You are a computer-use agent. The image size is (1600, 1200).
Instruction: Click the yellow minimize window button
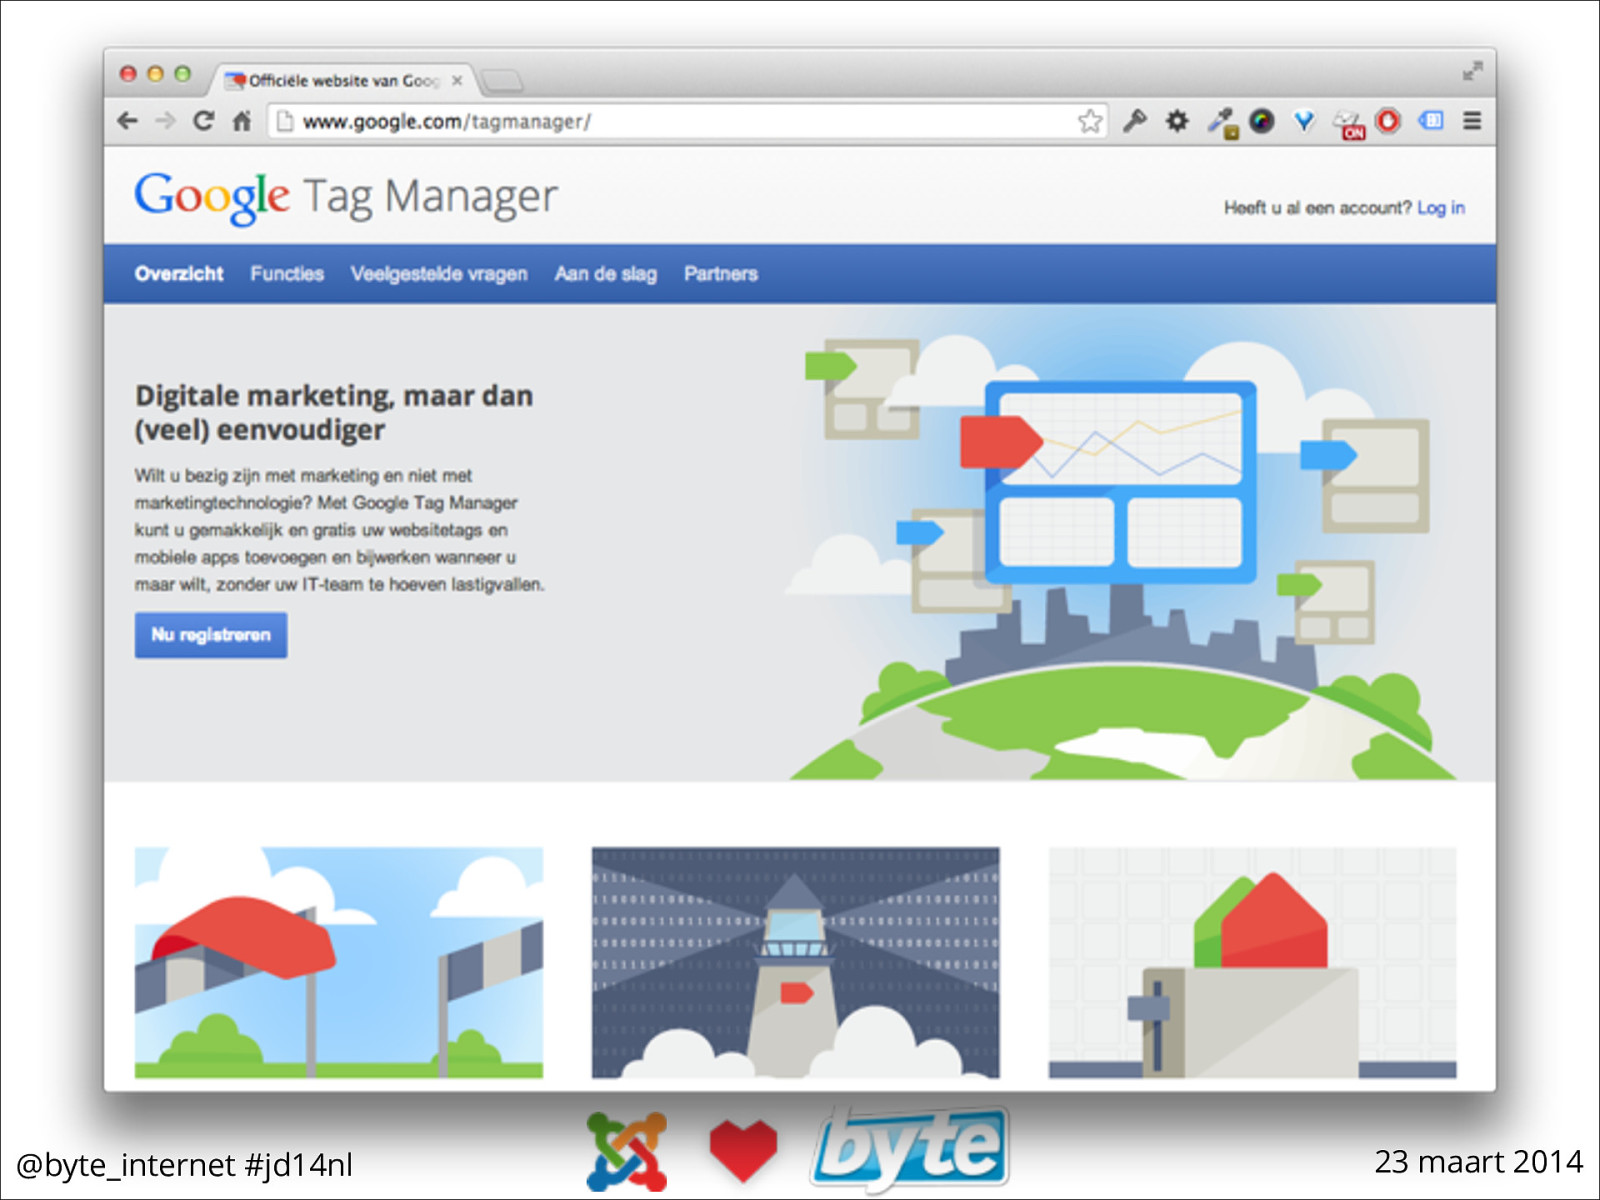155,73
